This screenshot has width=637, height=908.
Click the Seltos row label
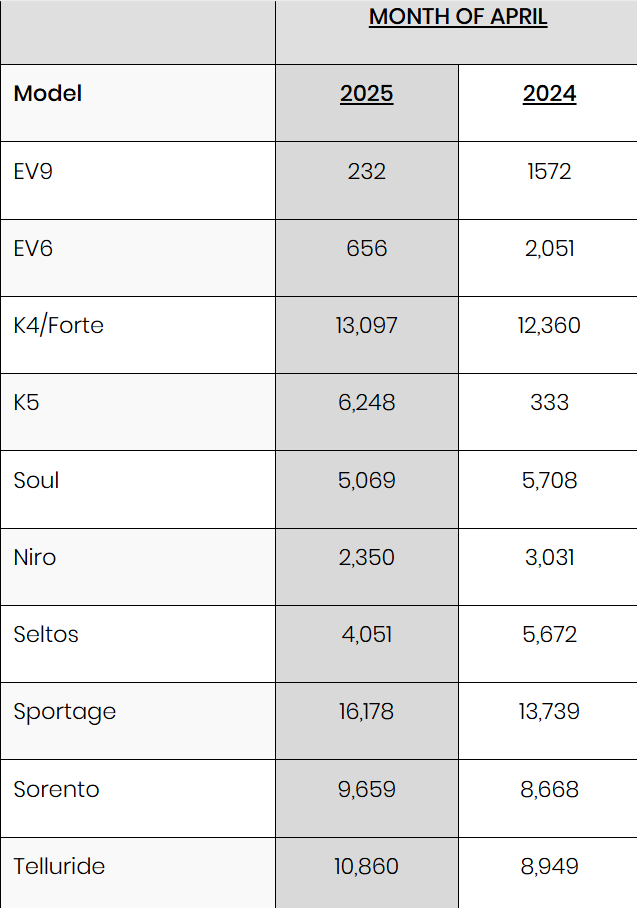[x=46, y=634]
